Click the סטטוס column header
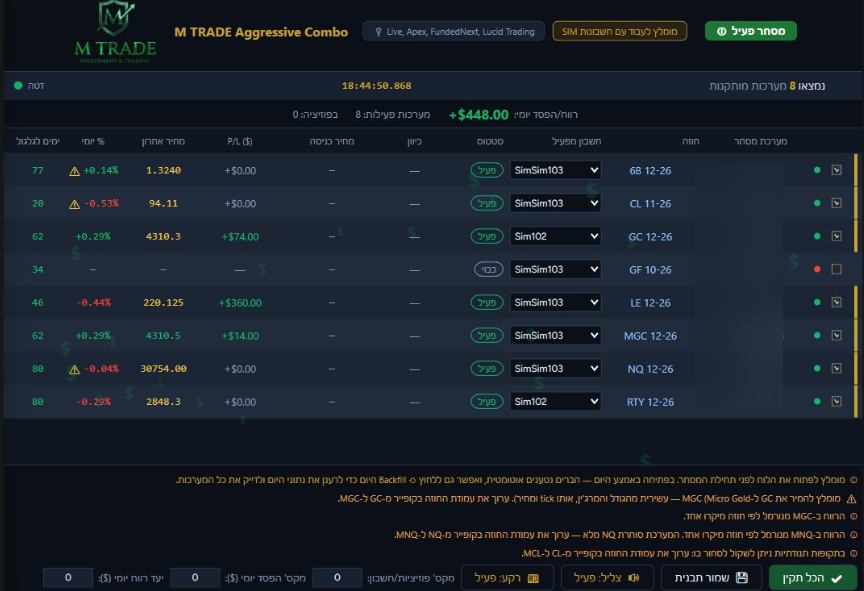Image resolution: width=864 pixels, height=591 pixels. (x=490, y=142)
